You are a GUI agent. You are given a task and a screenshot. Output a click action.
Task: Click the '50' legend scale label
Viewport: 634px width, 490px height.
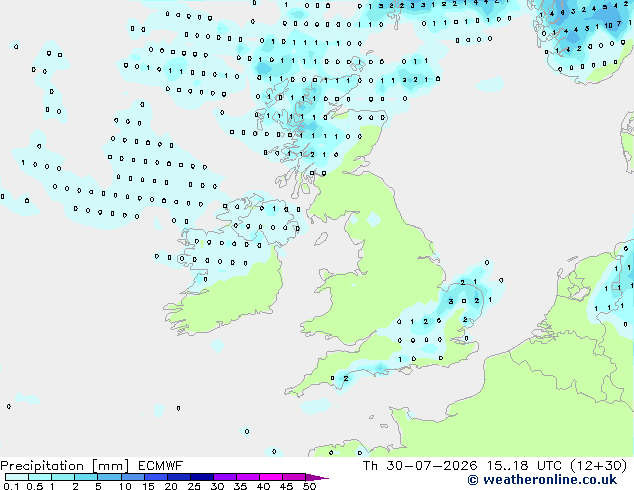[x=309, y=486]
